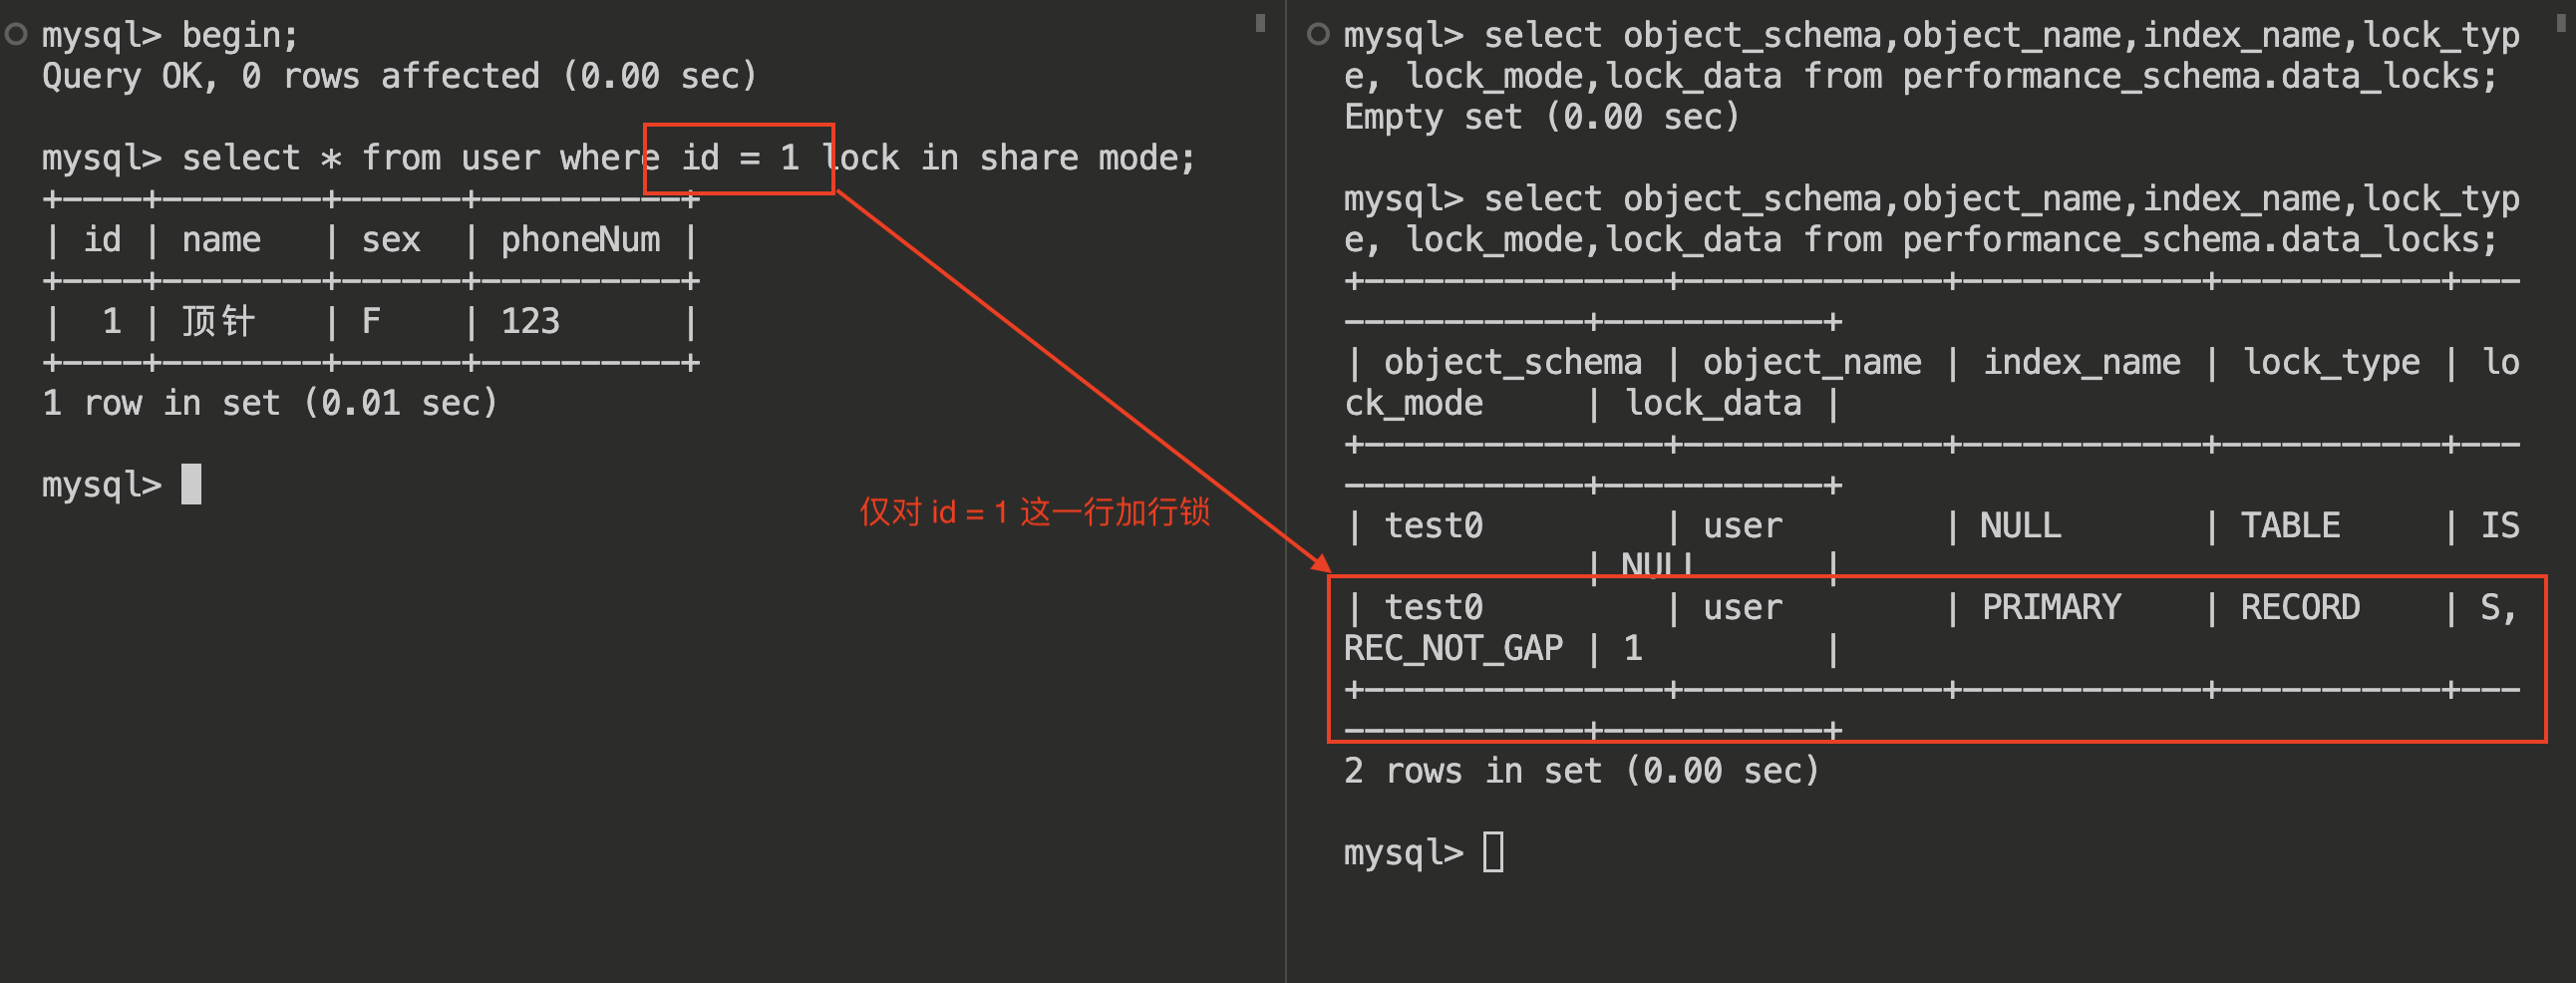Click the lock_data column header

tap(1713, 403)
